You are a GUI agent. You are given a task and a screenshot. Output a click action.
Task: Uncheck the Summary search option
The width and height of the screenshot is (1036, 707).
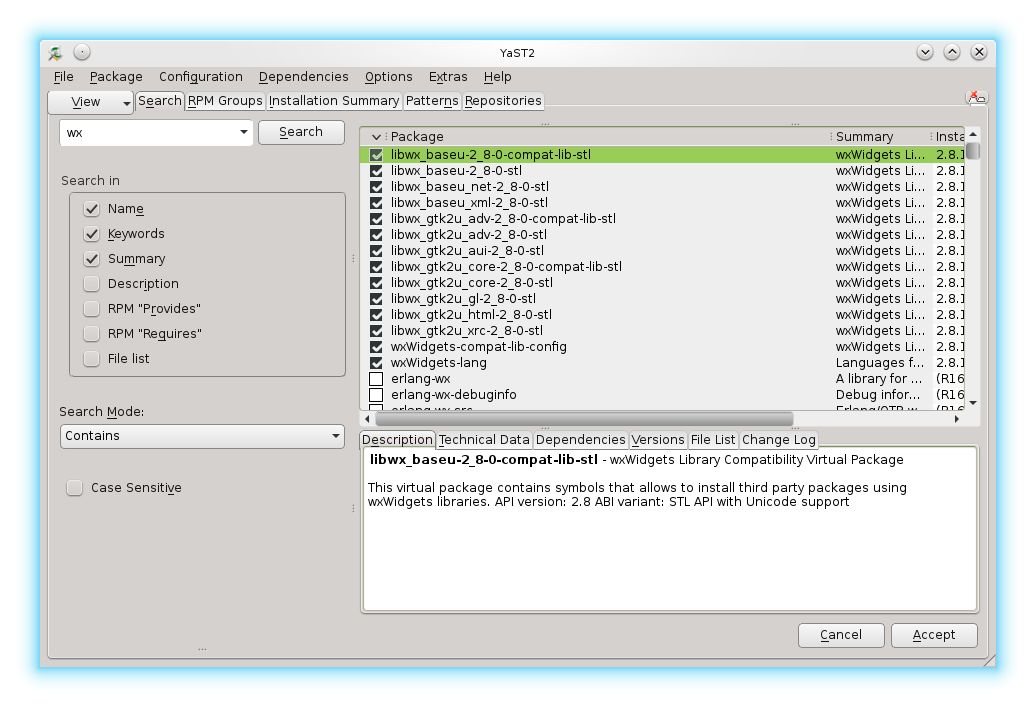[92, 259]
